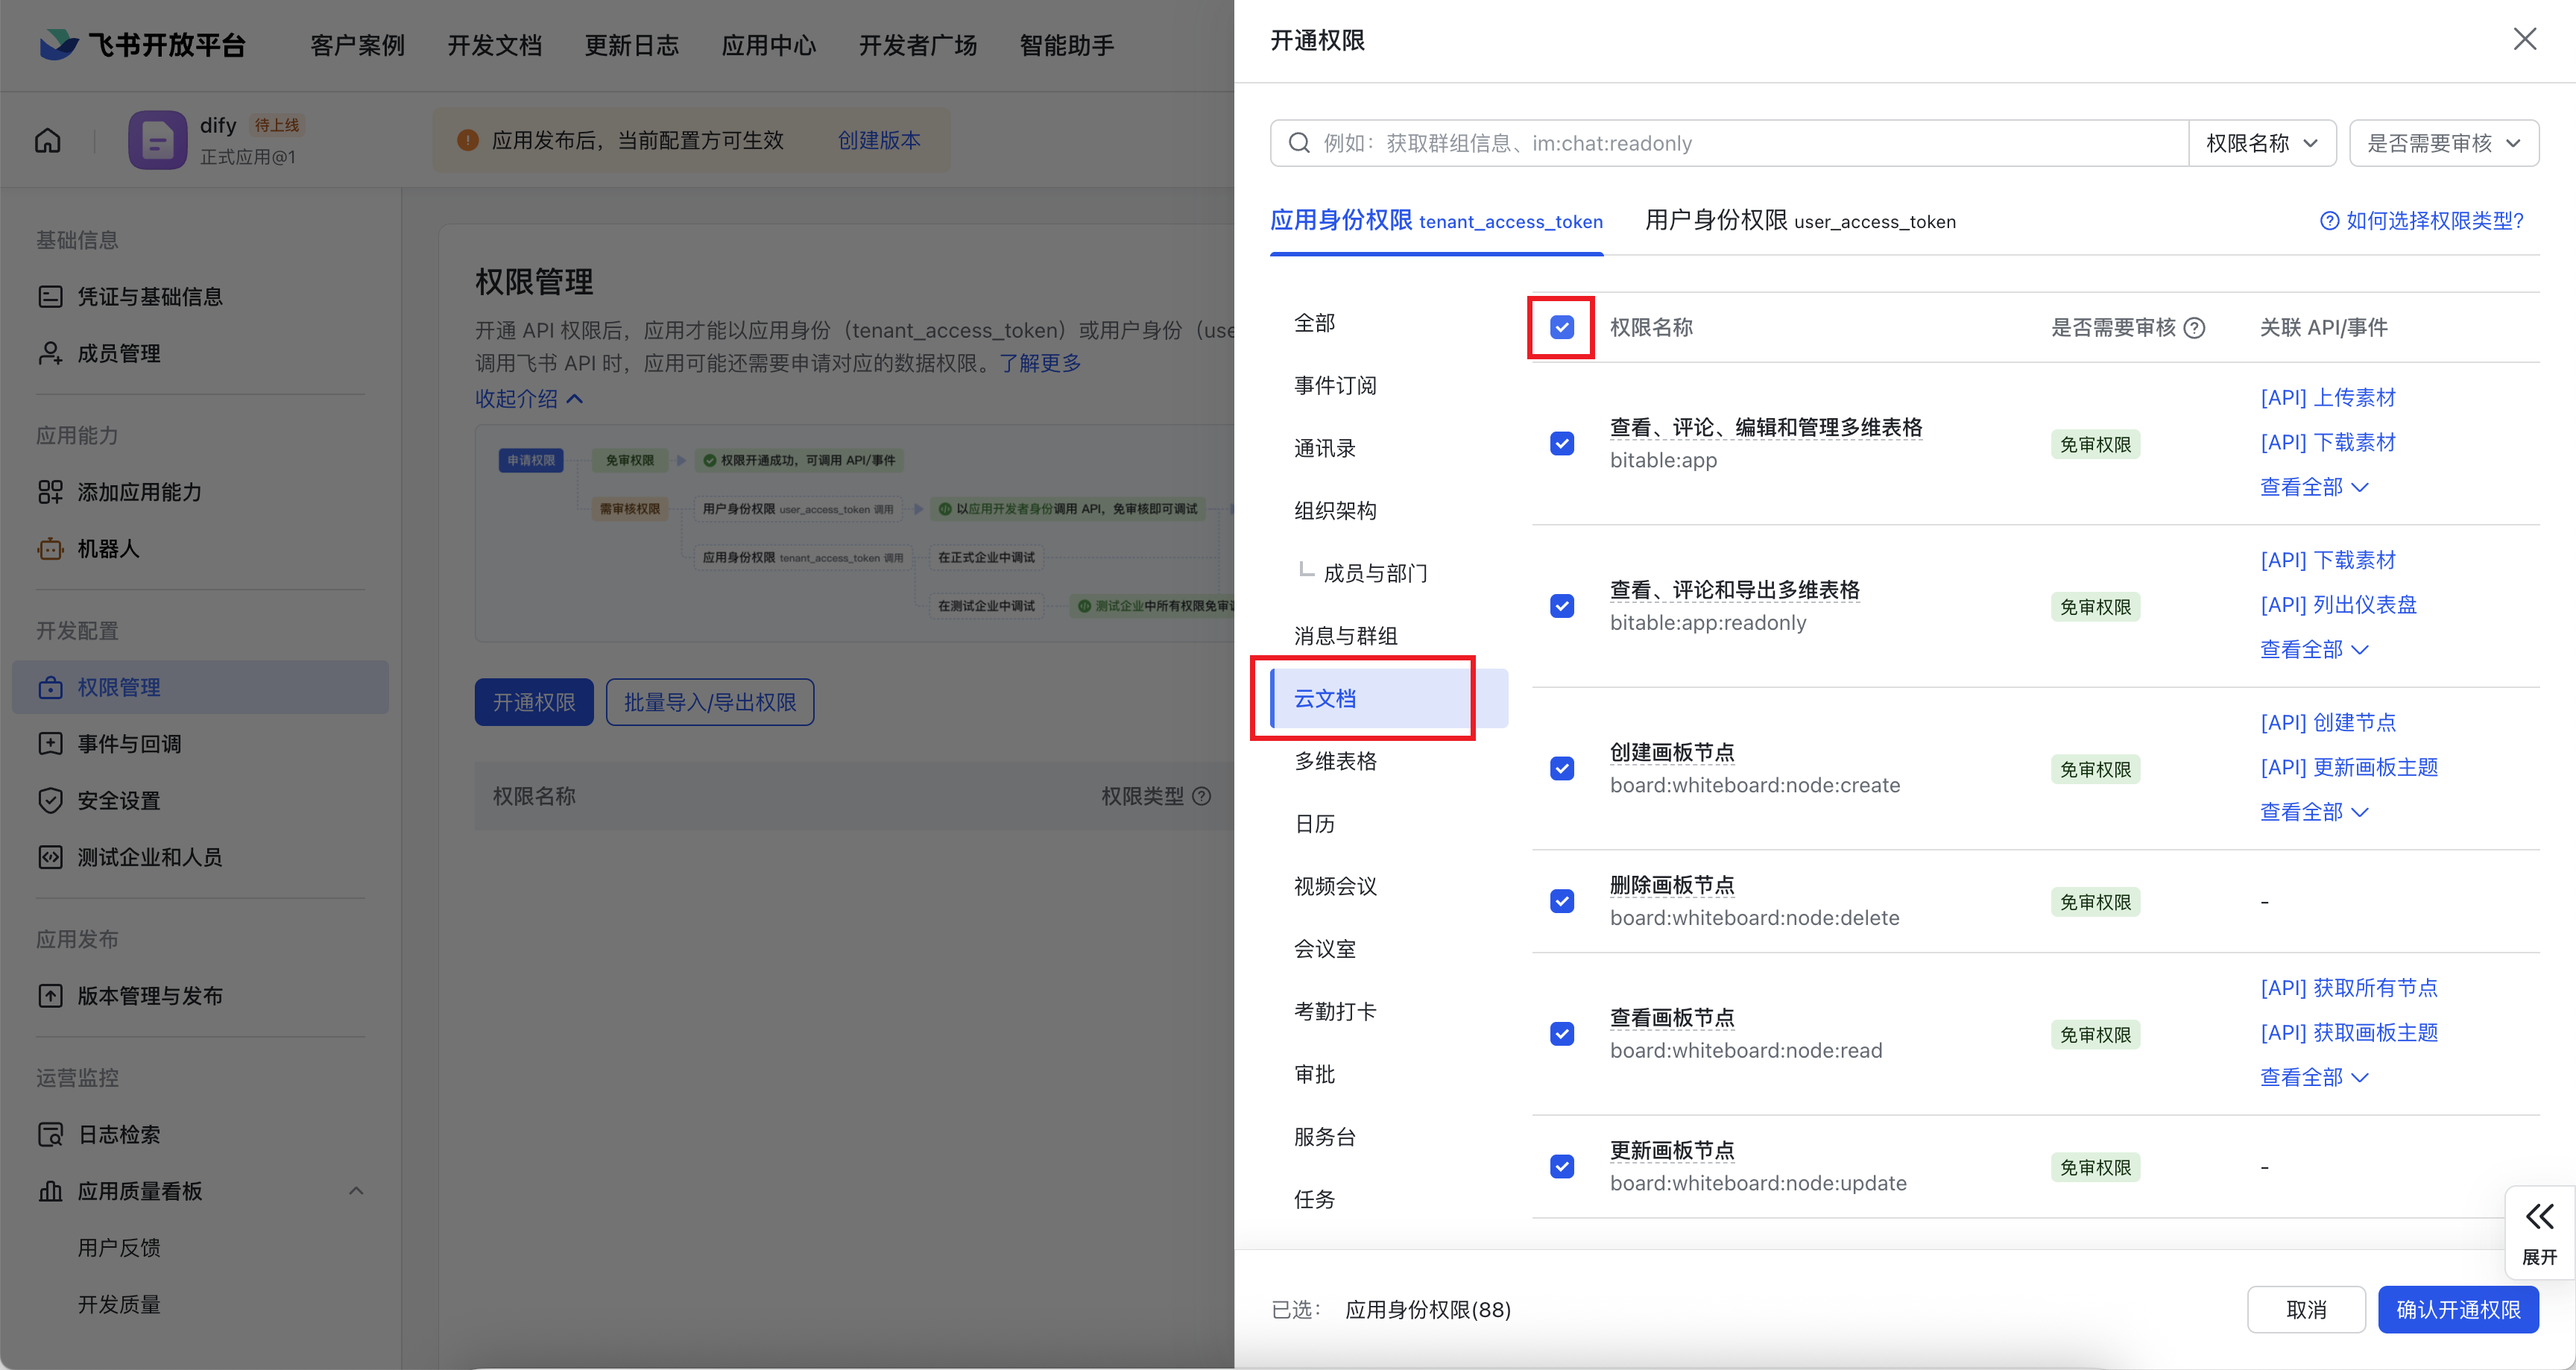The width and height of the screenshot is (2576, 1370).
Task: Click the review-required help question icon
Action: pyautogui.click(x=2195, y=328)
